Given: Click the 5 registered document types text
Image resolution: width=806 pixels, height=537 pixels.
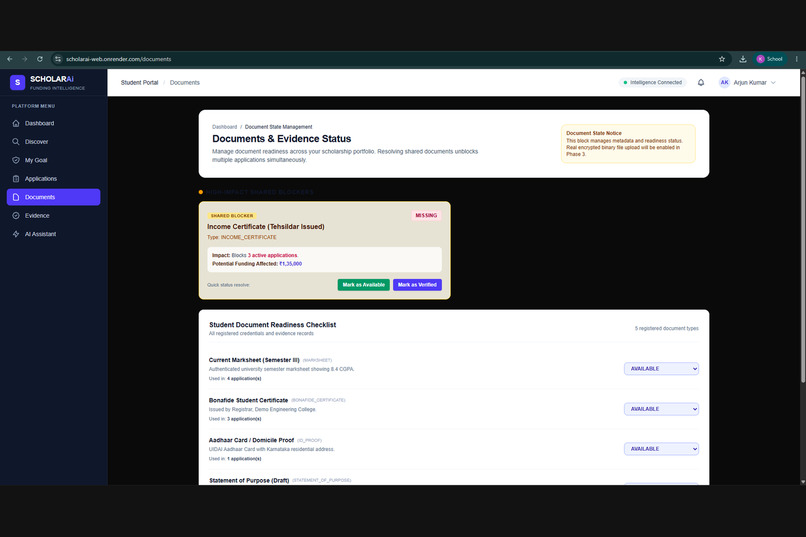Looking at the screenshot, I should (667, 328).
